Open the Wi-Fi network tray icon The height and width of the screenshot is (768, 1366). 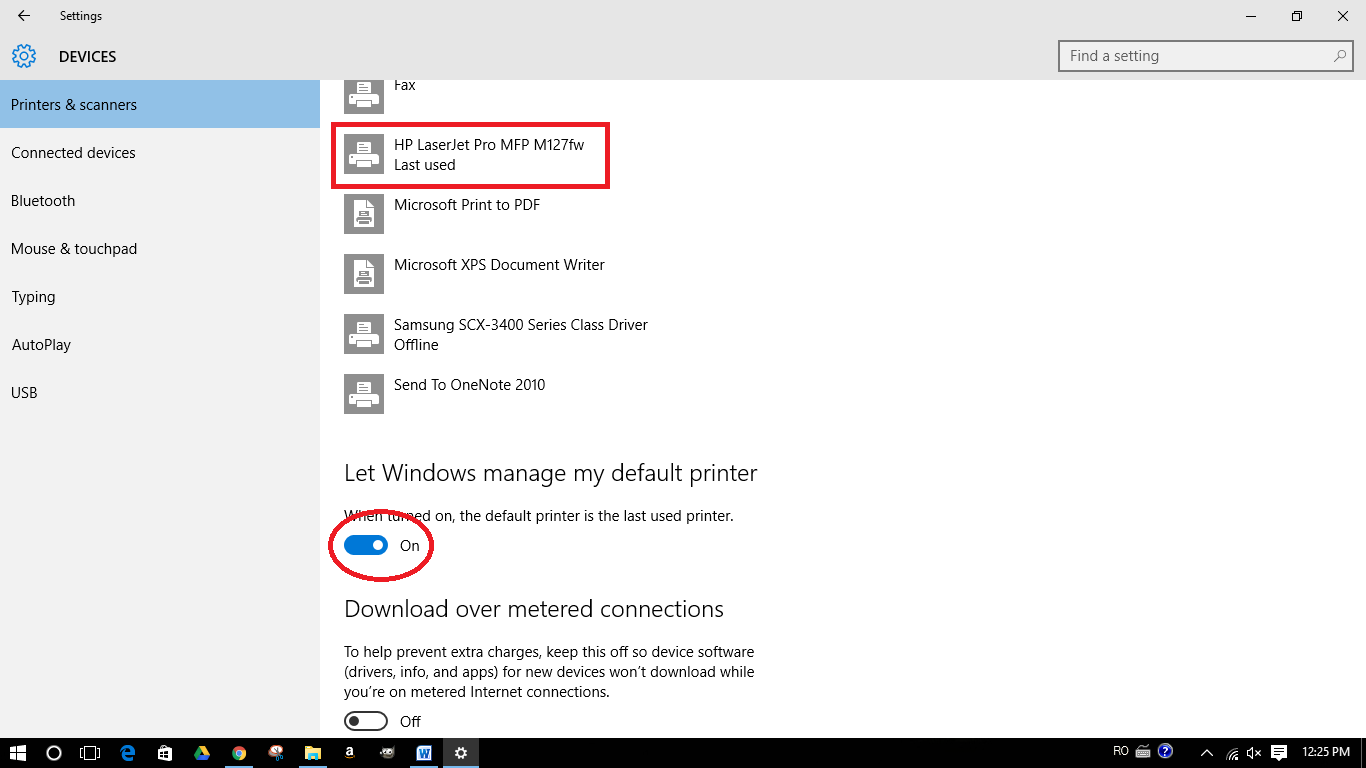pos(1232,753)
